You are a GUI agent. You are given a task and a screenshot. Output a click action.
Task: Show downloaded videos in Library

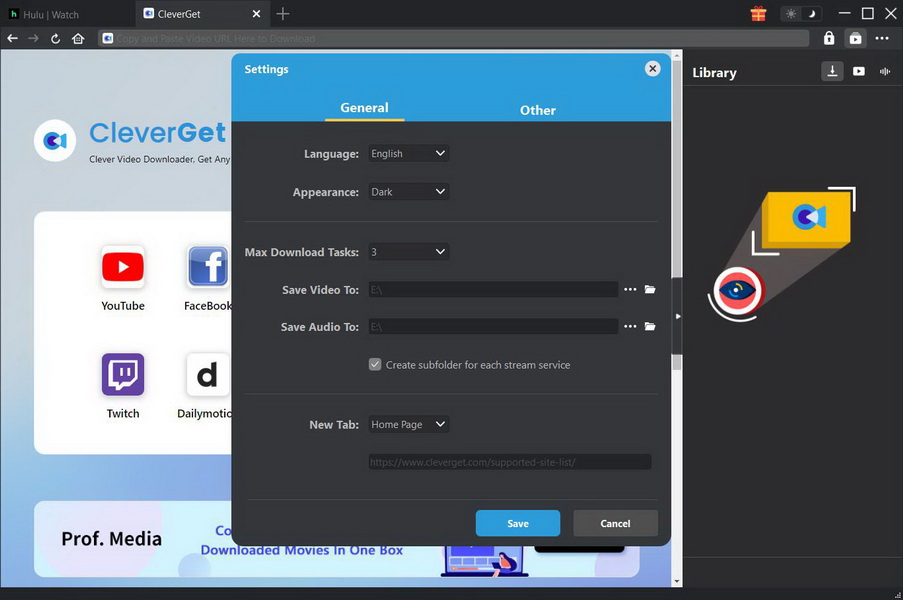(858, 71)
